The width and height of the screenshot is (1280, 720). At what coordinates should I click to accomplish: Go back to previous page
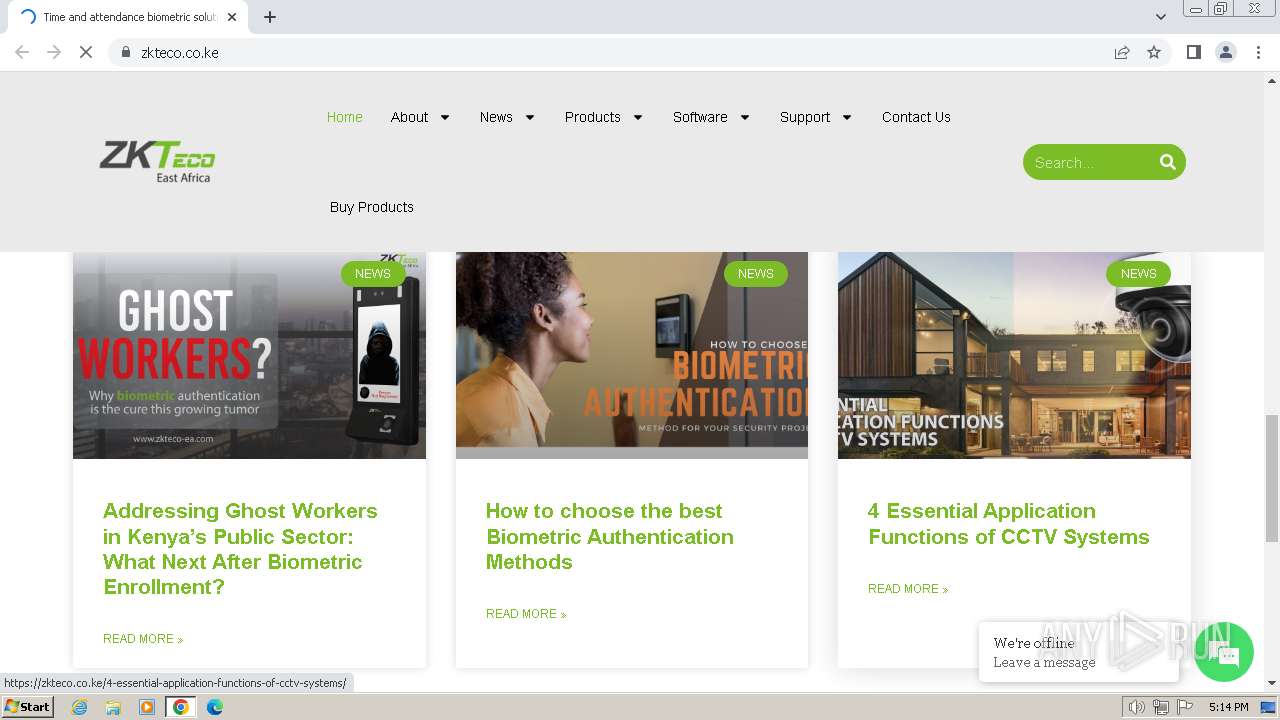[22, 52]
